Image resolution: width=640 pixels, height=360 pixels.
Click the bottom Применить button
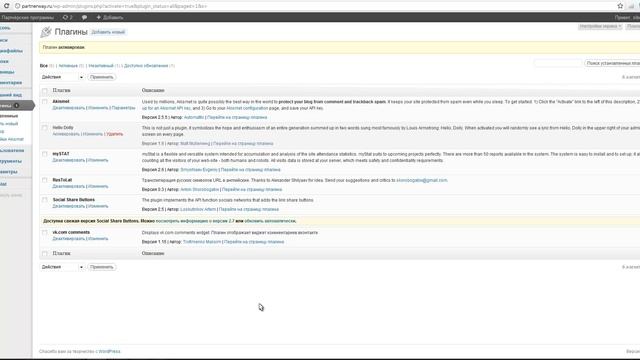pos(102,267)
